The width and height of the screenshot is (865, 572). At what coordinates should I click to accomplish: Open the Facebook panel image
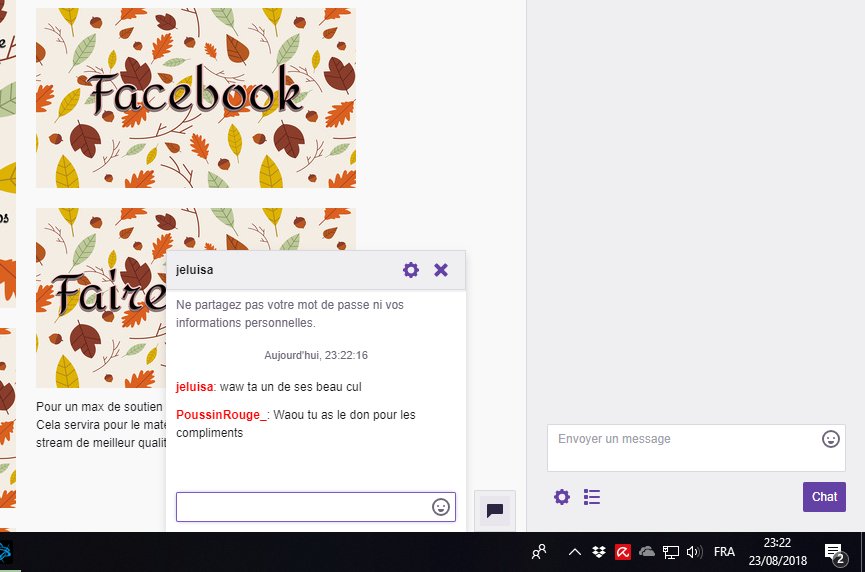coord(196,98)
